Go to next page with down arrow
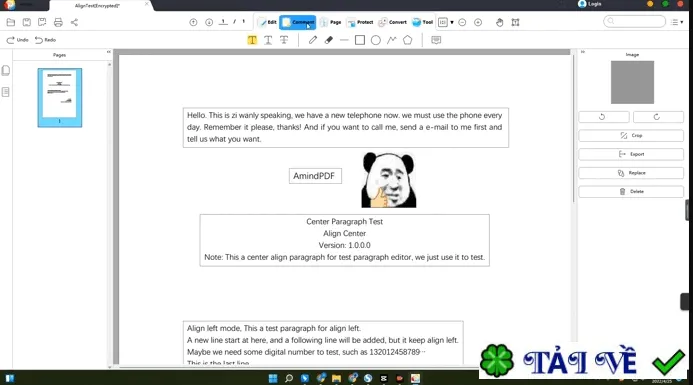Screen dimensions: 693x385 209,22
